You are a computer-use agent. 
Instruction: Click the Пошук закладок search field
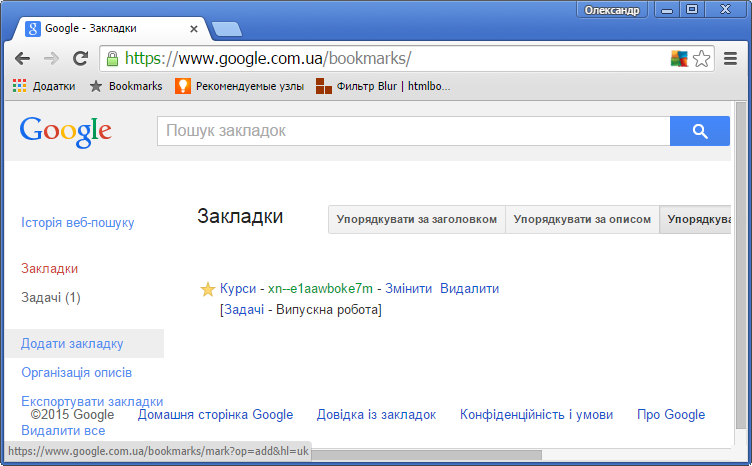tap(412, 131)
